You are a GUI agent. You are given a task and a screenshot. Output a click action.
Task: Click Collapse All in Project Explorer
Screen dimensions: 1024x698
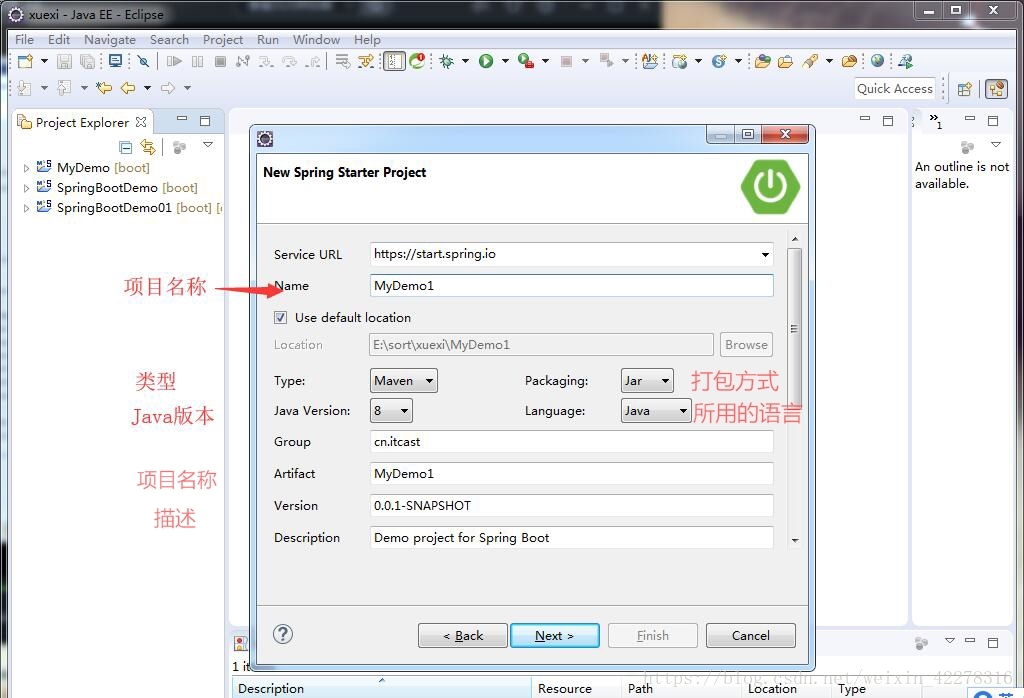pyautogui.click(x=125, y=147)
